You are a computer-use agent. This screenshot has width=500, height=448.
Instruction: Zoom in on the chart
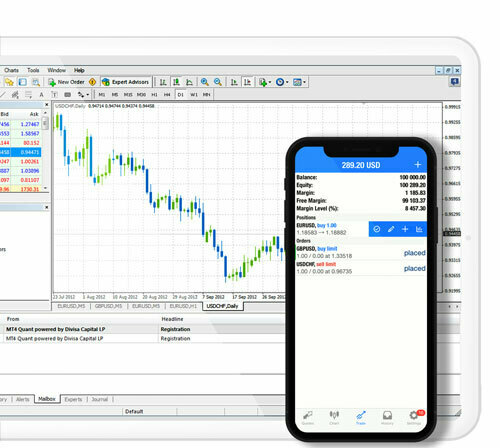click(205, 82)
